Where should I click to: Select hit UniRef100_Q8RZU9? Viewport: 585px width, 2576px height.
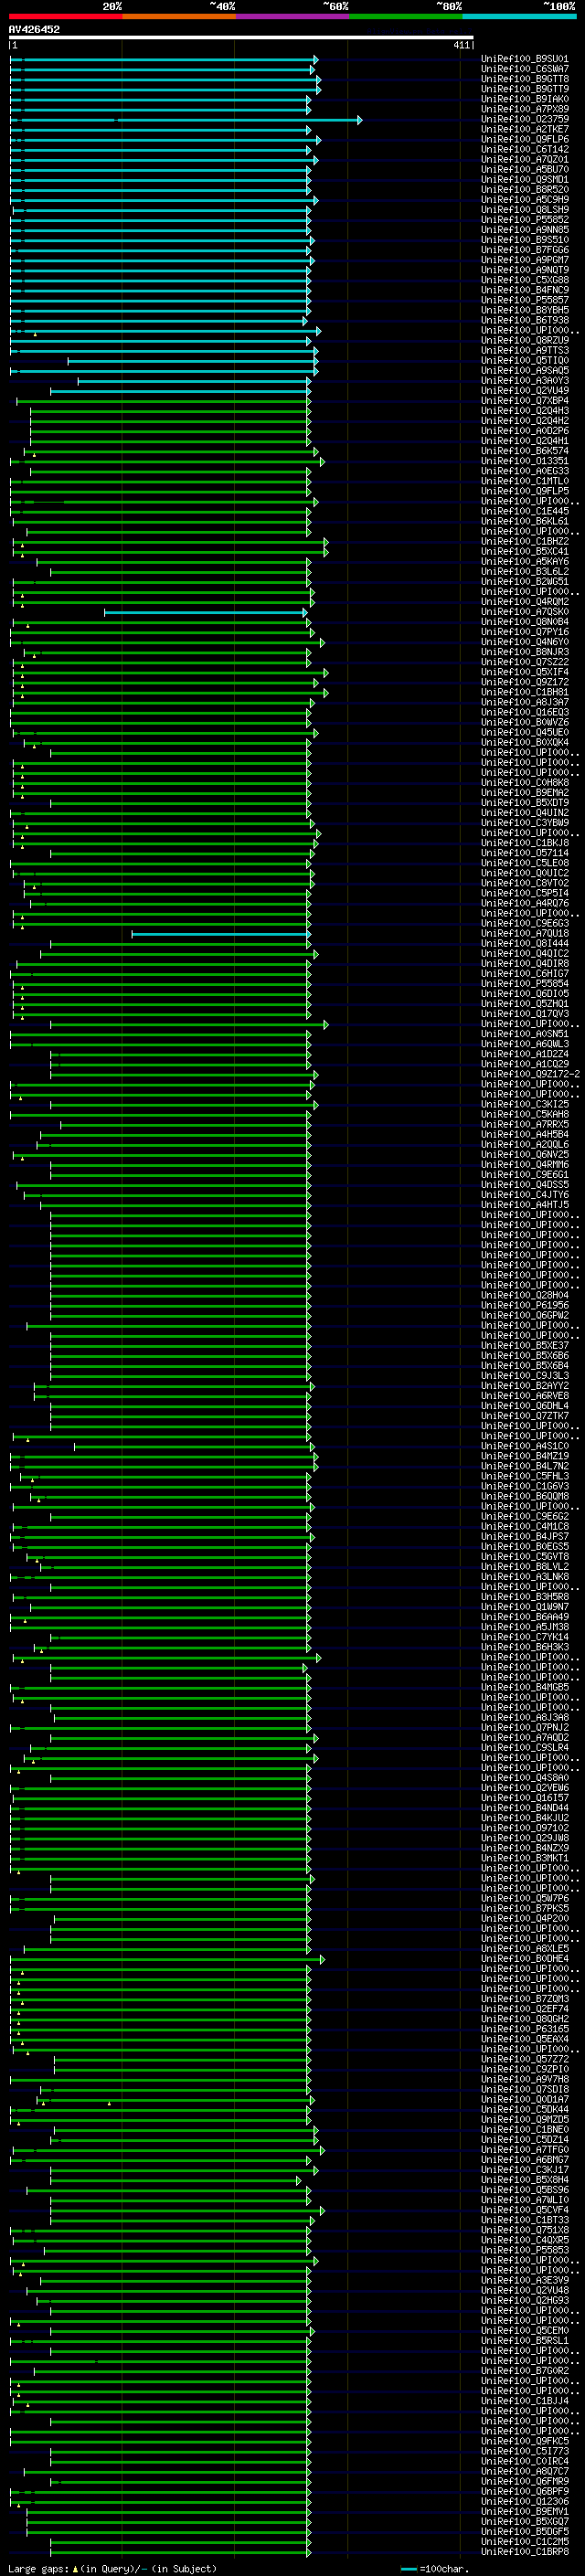point(525,340)
